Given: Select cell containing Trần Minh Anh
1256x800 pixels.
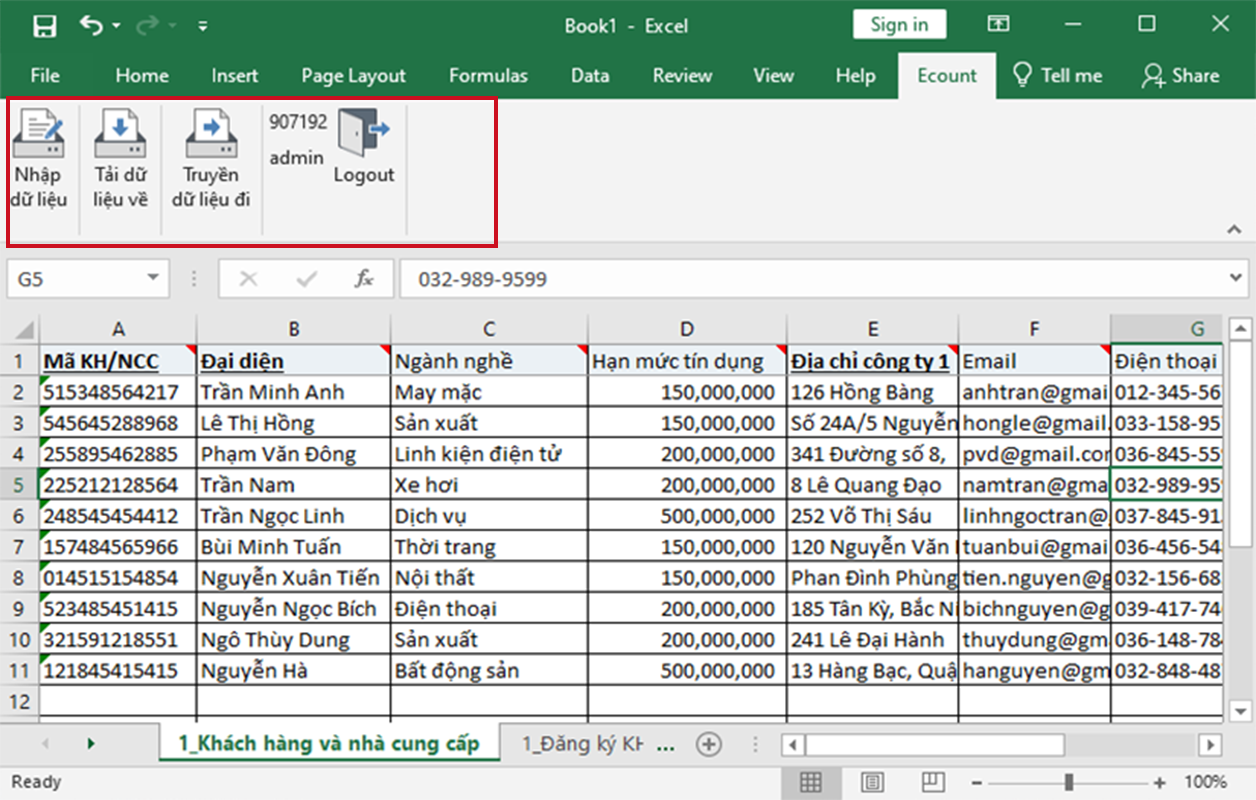Looking at the screenshot, I should [x=293, y=392].
